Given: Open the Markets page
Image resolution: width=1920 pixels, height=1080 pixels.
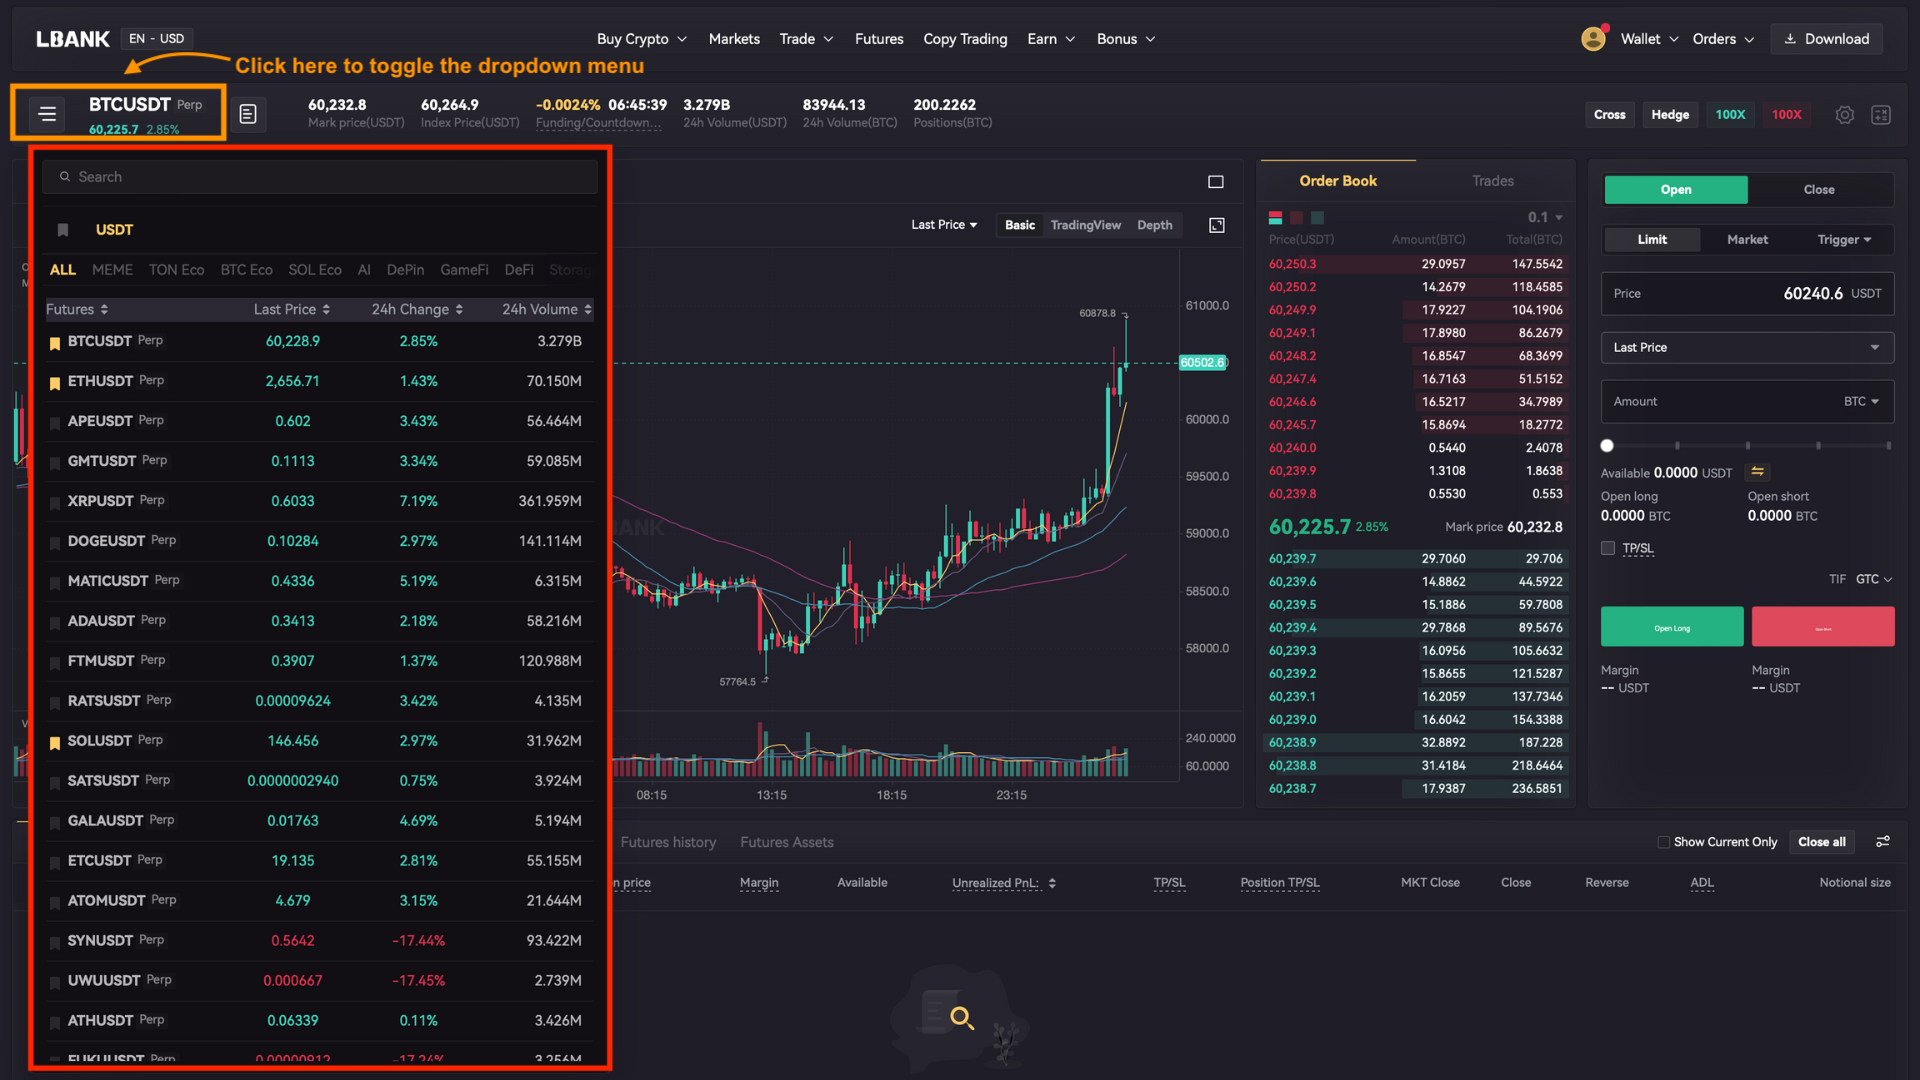Looking at the screenshot, I should (734, 39).
